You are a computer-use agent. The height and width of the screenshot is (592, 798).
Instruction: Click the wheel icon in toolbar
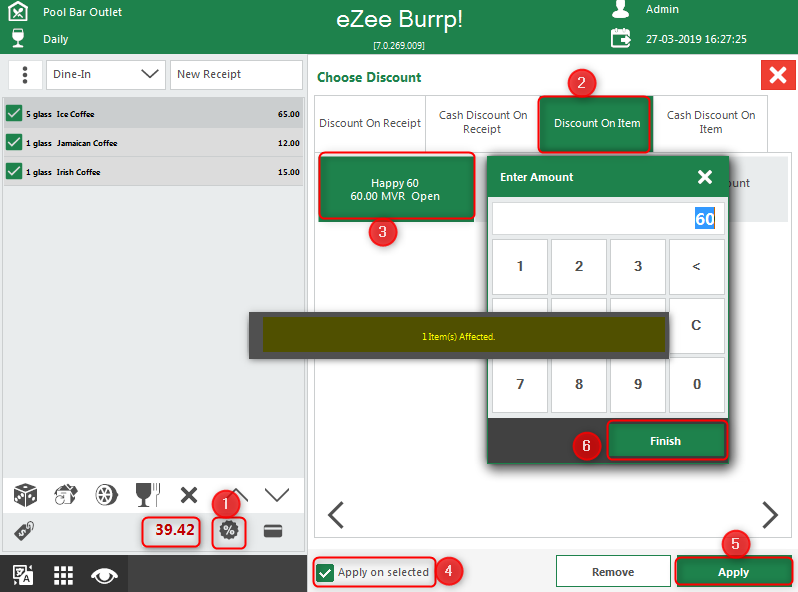click(x=106, y=495)
